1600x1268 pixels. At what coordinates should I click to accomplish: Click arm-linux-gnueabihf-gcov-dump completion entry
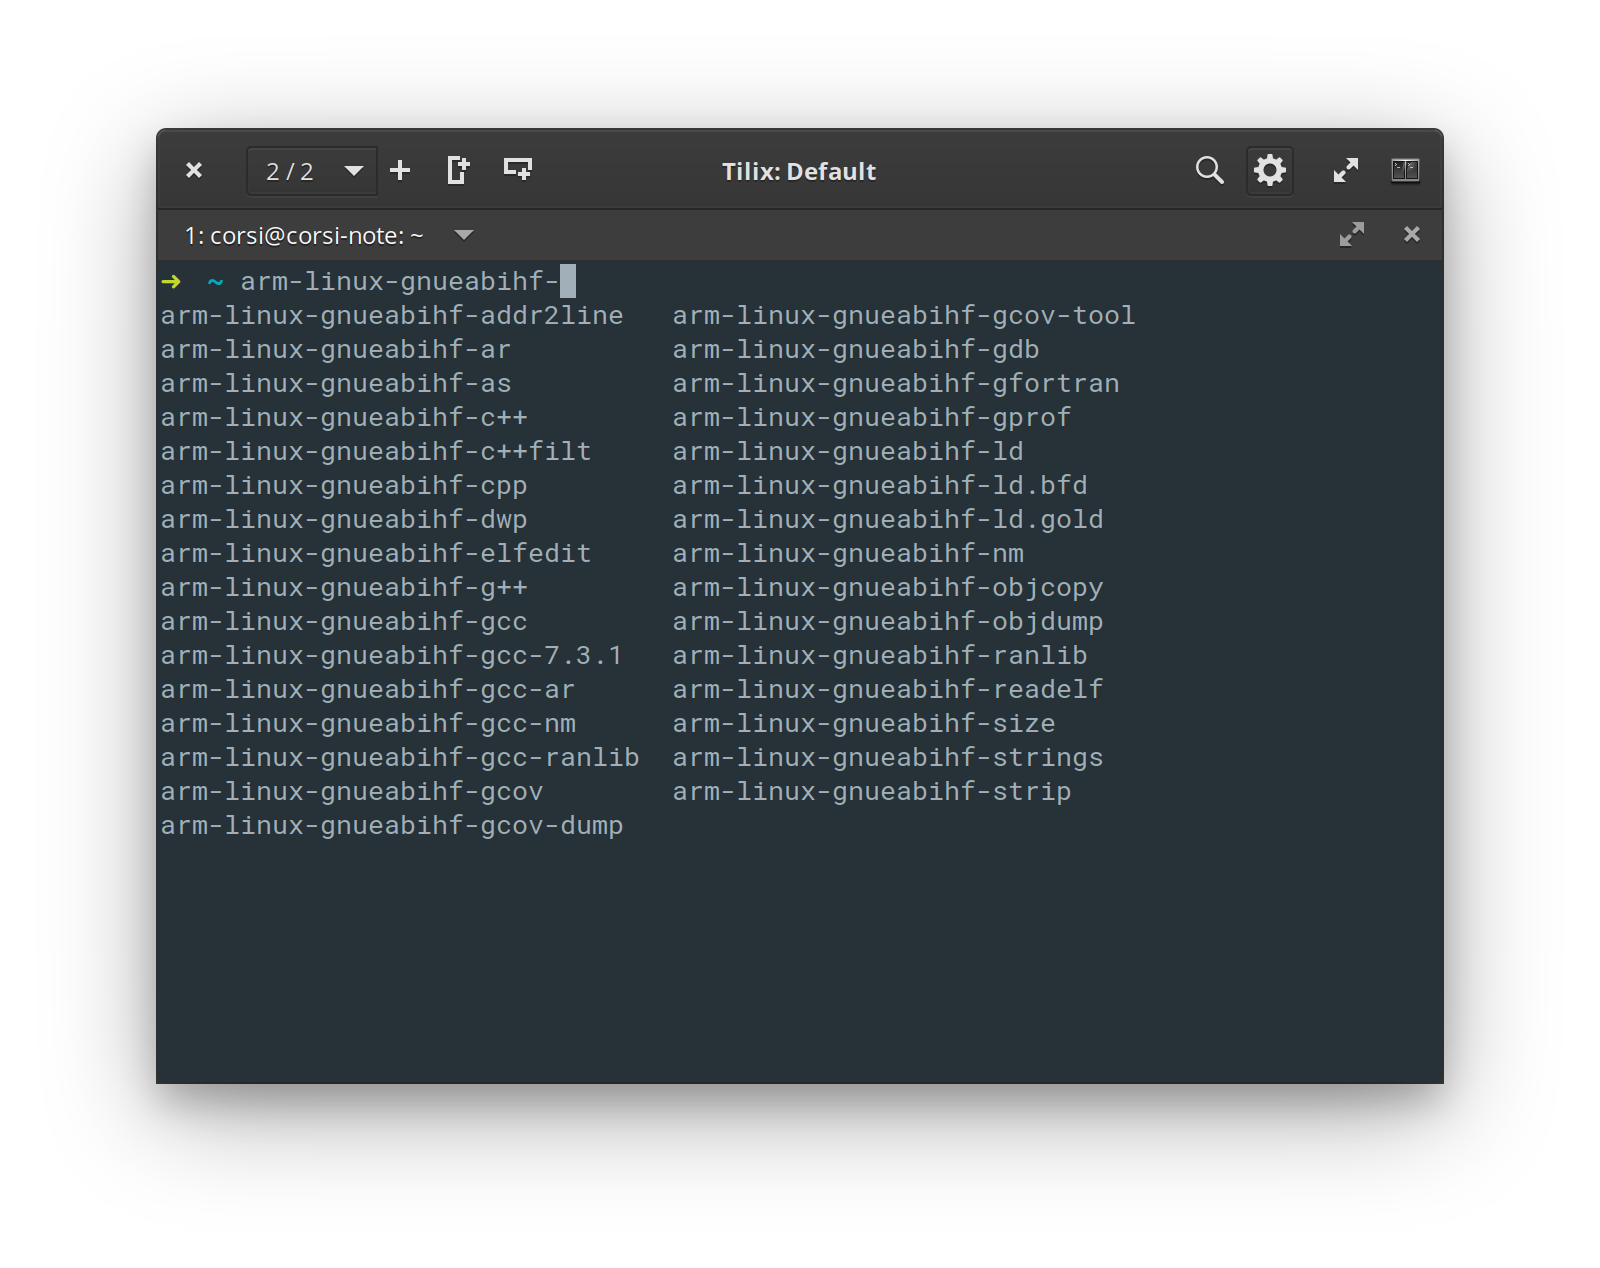pos(392,826)
